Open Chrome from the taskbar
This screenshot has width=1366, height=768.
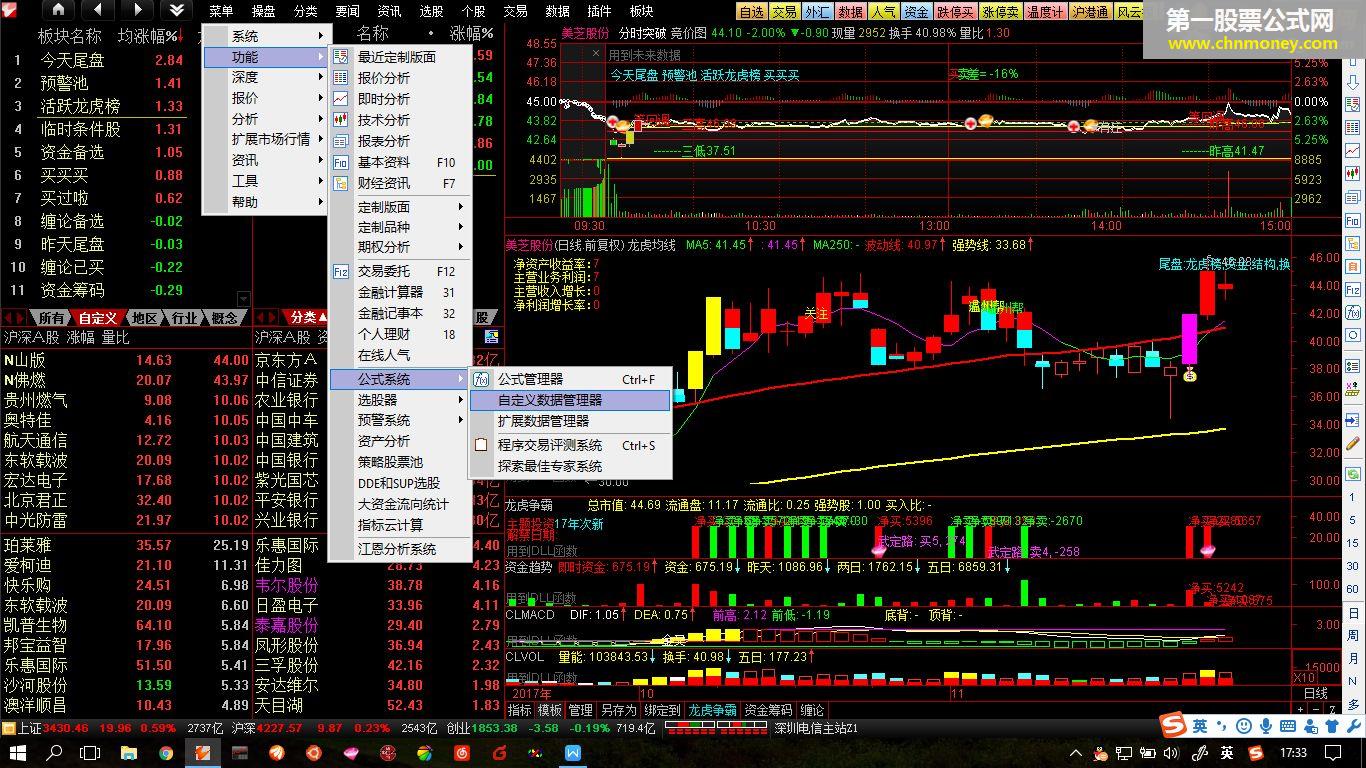click(x=166, y=752)
